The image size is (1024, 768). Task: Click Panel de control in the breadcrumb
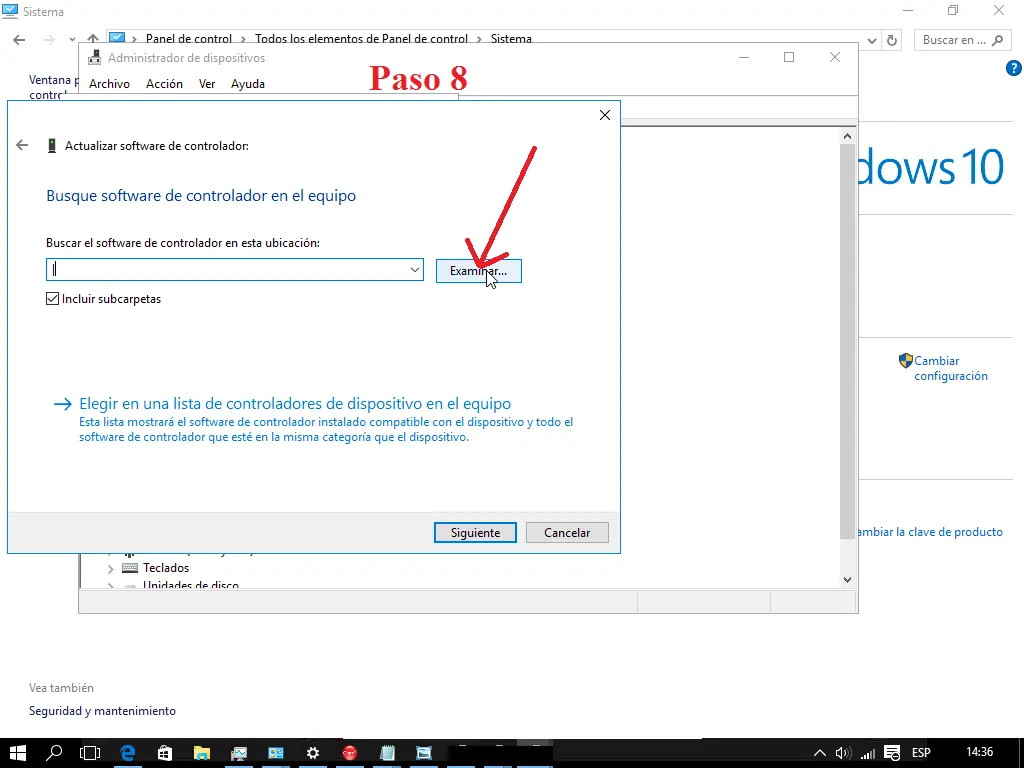click(189, 39)
